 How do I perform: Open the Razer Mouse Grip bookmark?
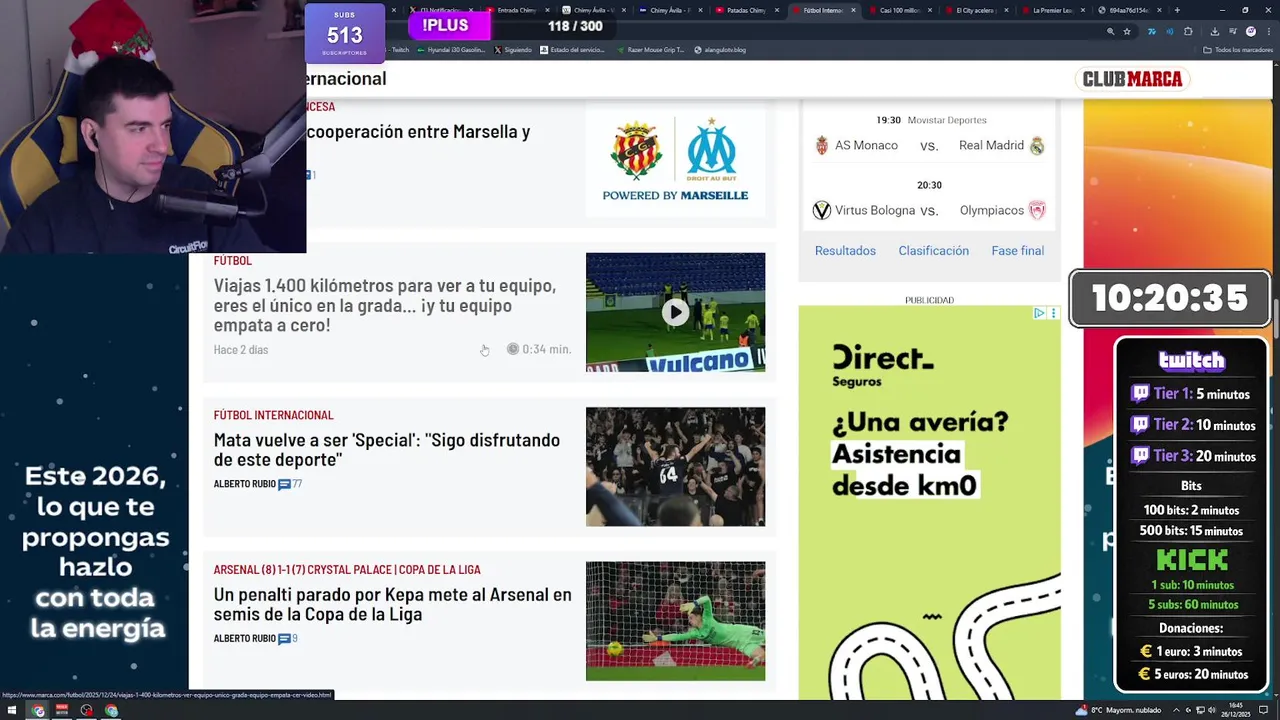tap(651, 49)
